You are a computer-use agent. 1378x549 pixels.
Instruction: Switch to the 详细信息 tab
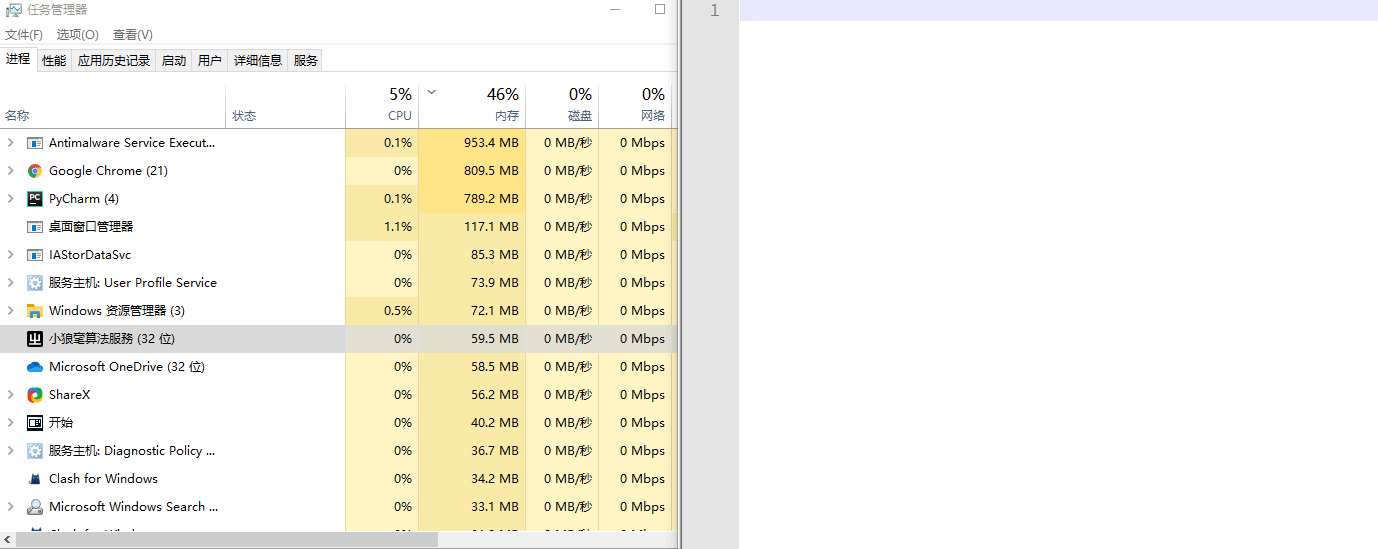click(x=258, y=61)
